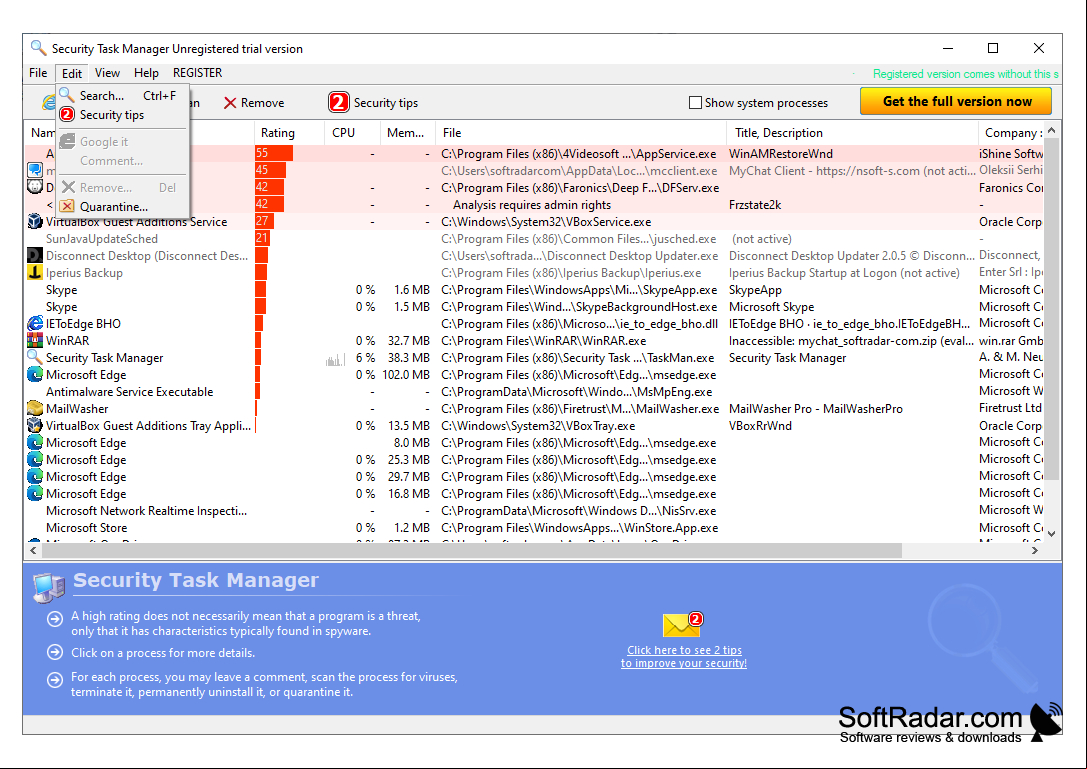Choose Security tips in the Edit menu
Viewport: 1087px width, 769px height.
coord(122,115)
